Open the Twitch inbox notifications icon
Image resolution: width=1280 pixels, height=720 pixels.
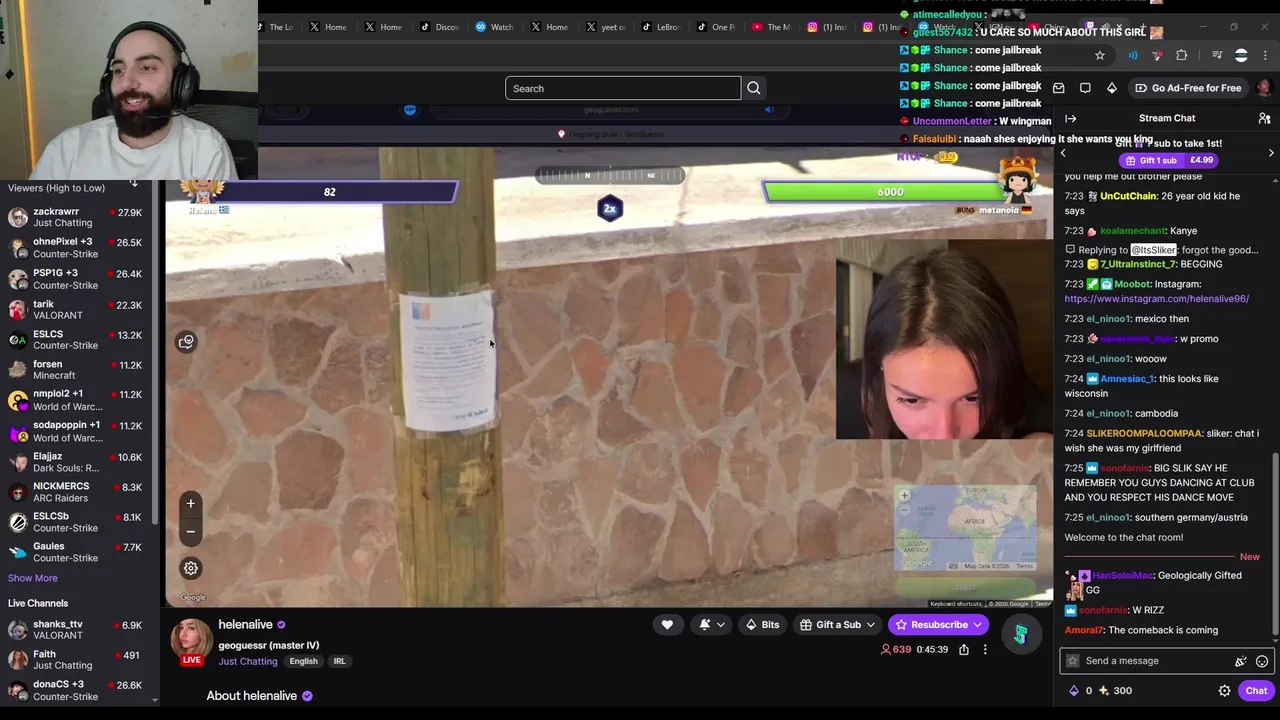click(x=1059, y=88)
